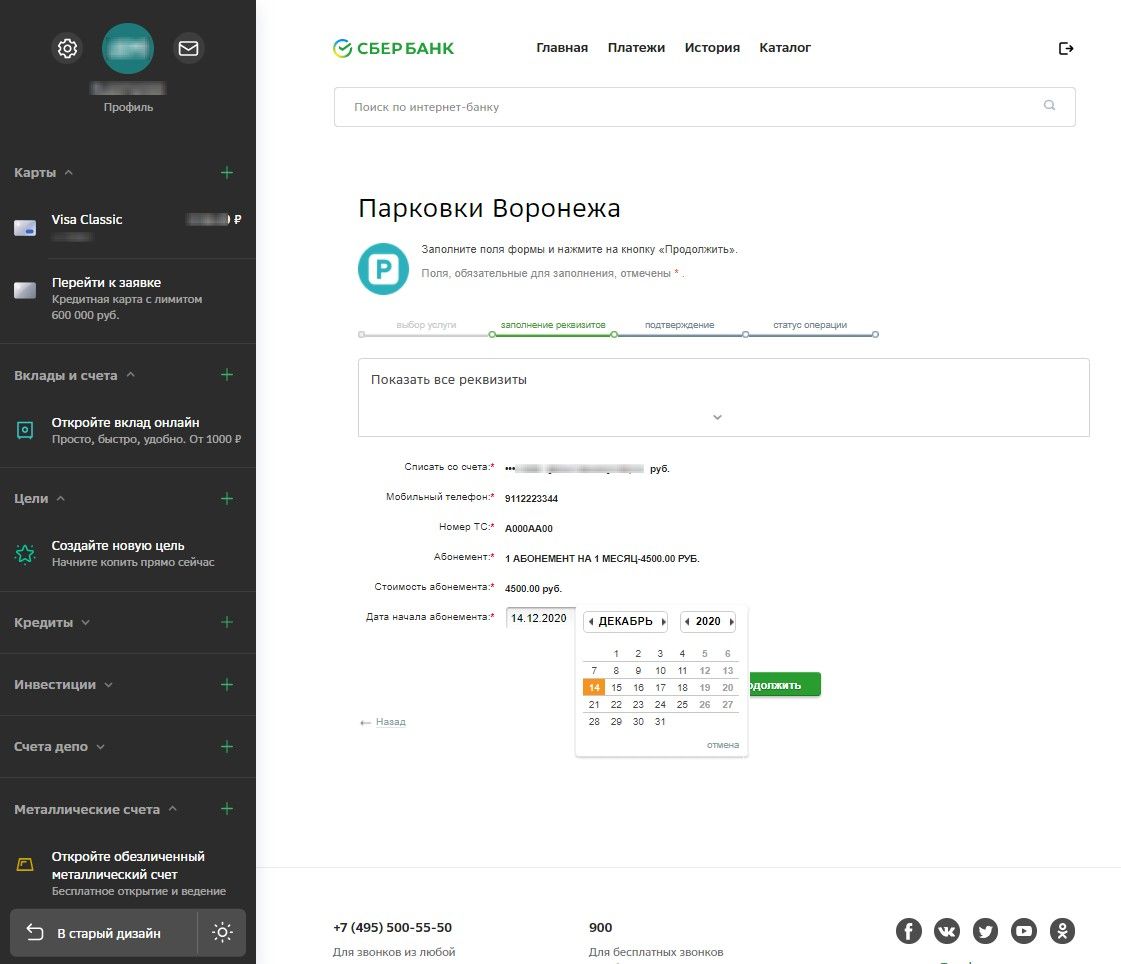
Task: Open Twitter social icon
Action: (985, 931)
